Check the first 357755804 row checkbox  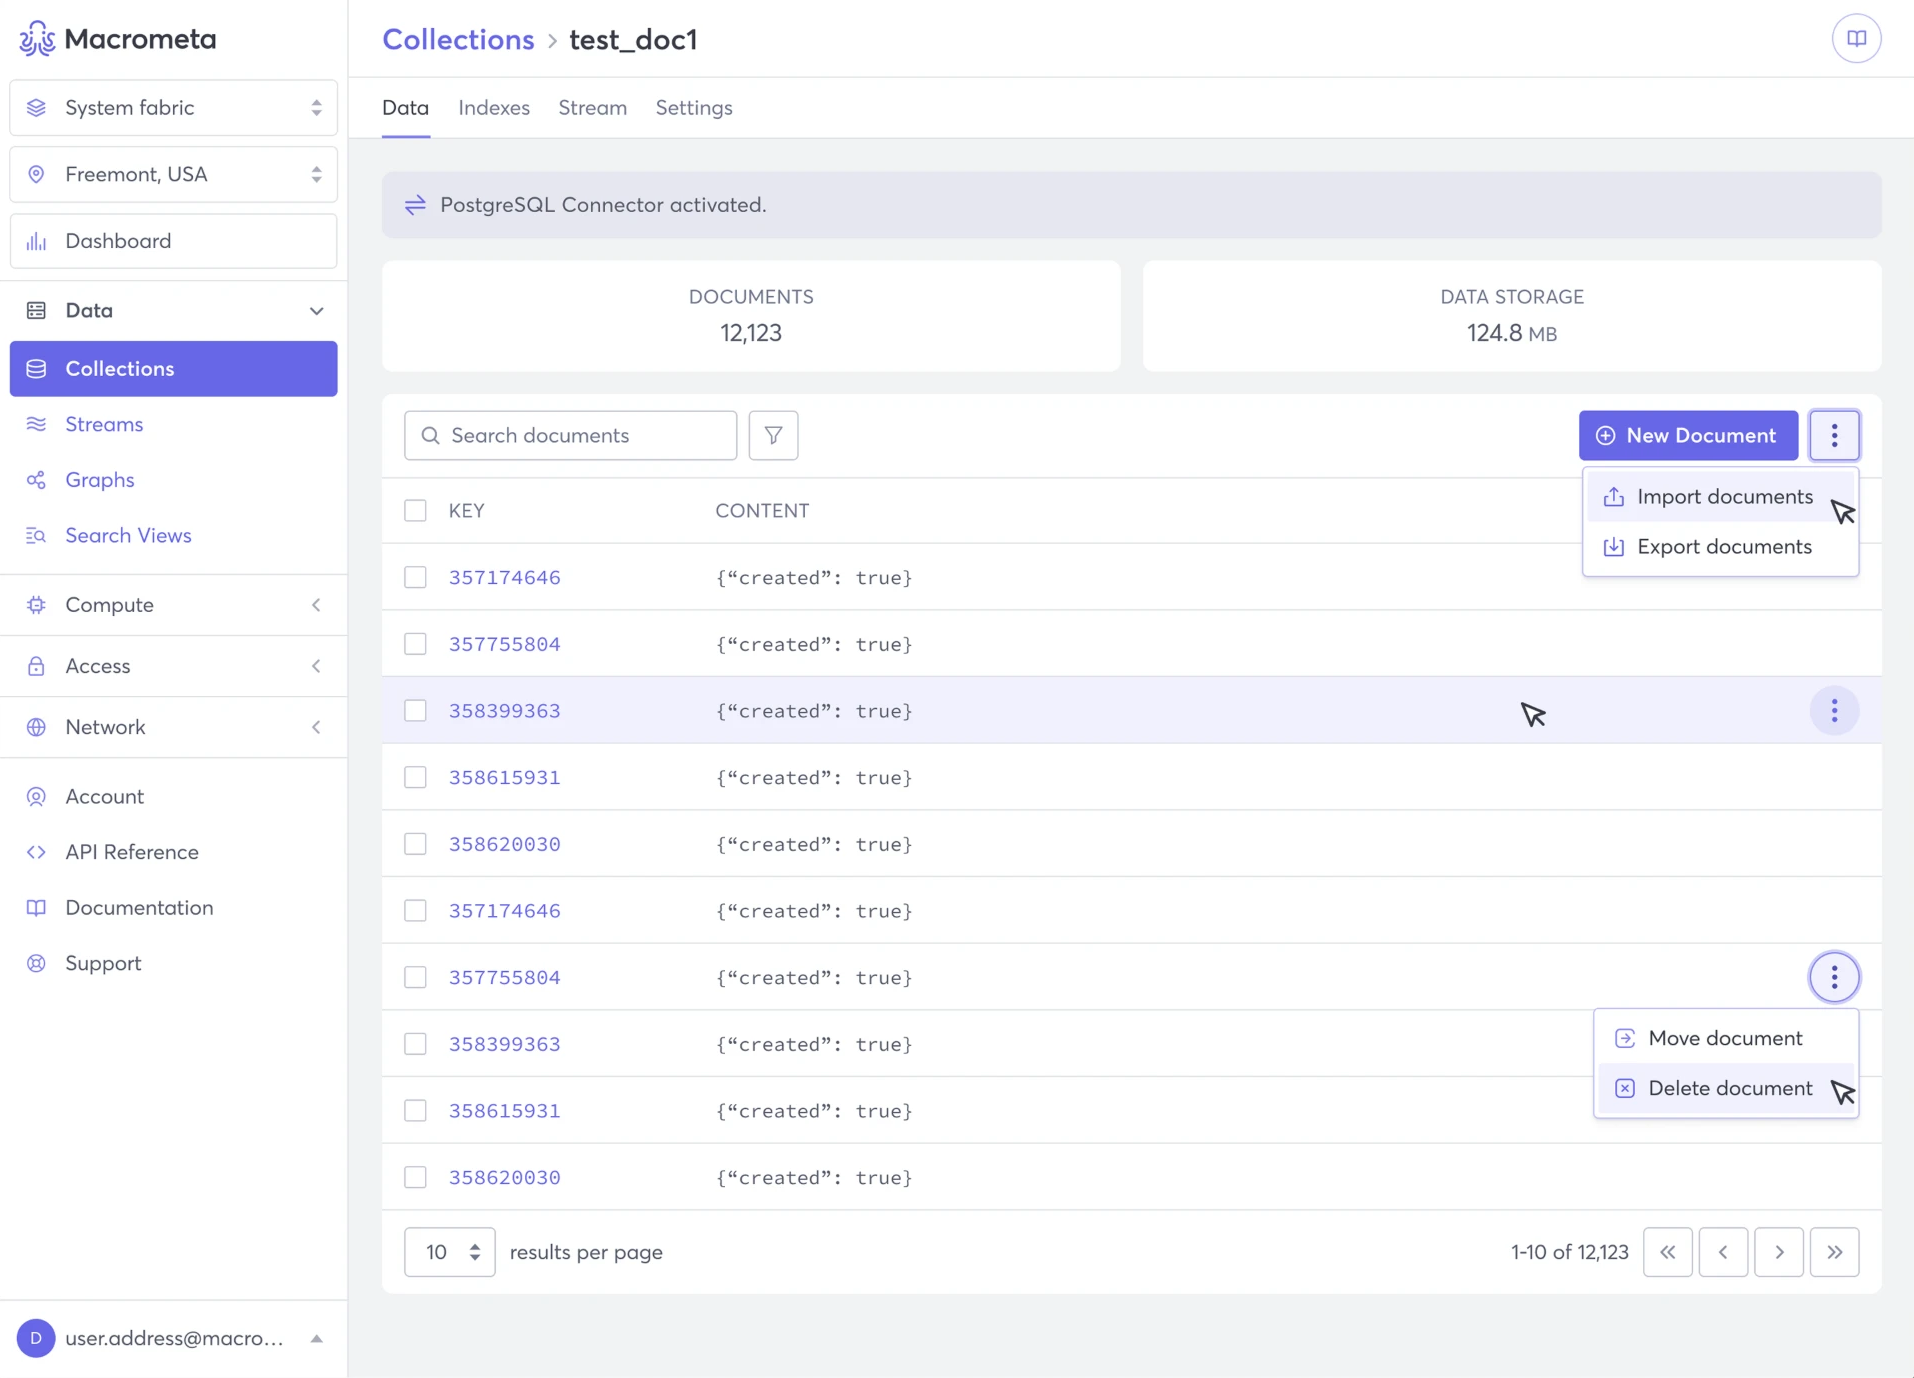415,644
